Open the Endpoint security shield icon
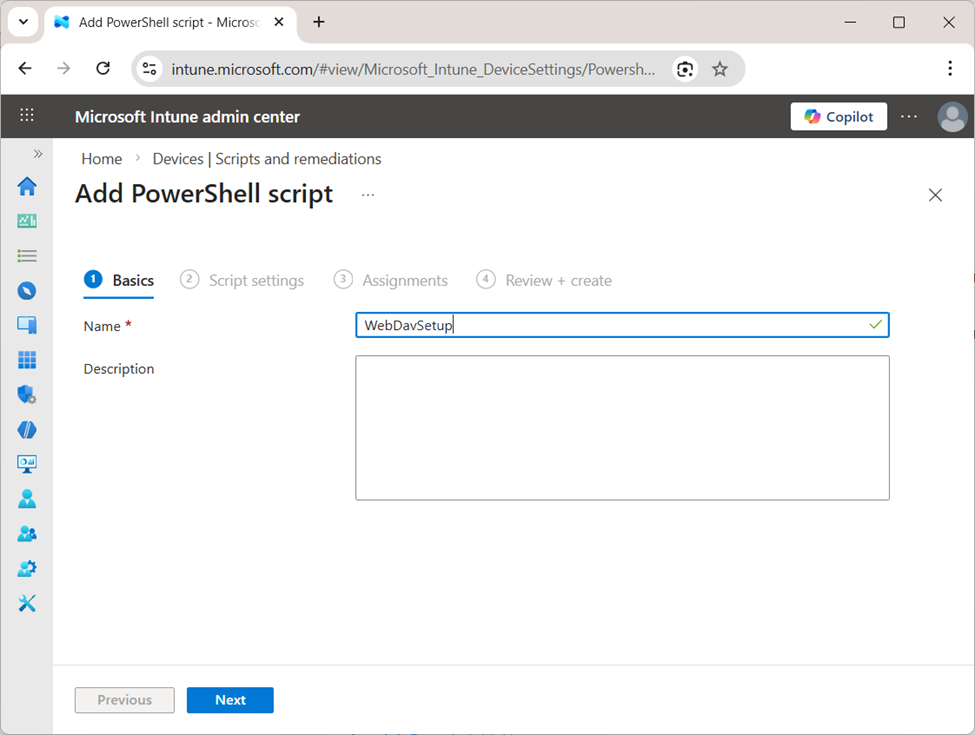Viewport: 975px width, 735px height. [x=27, y=394]
